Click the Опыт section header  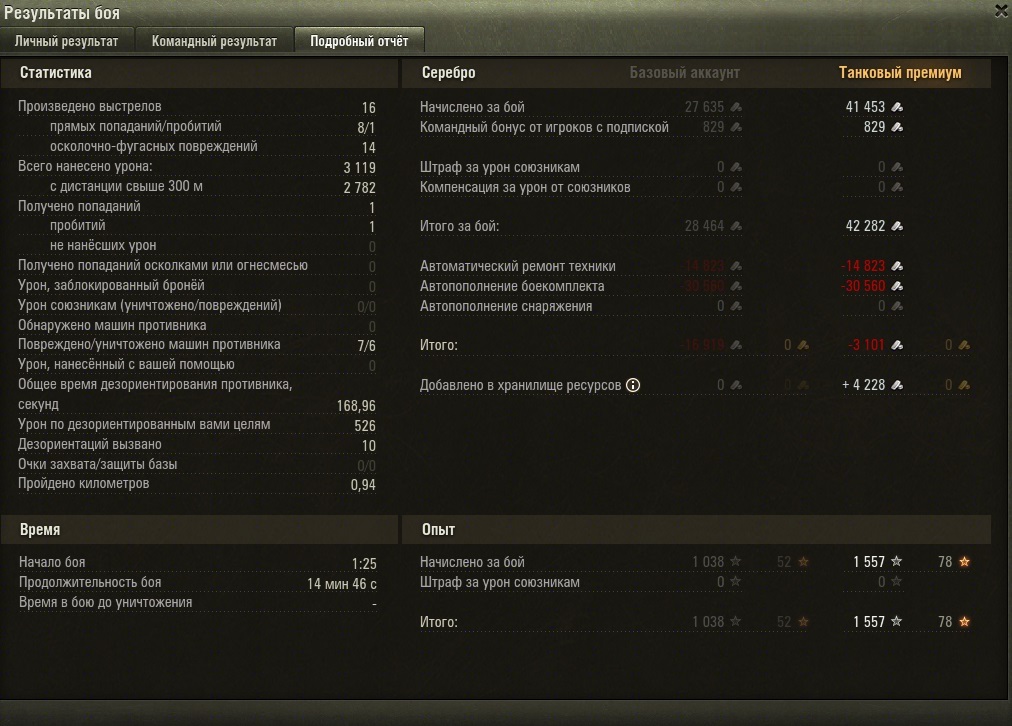438,530
